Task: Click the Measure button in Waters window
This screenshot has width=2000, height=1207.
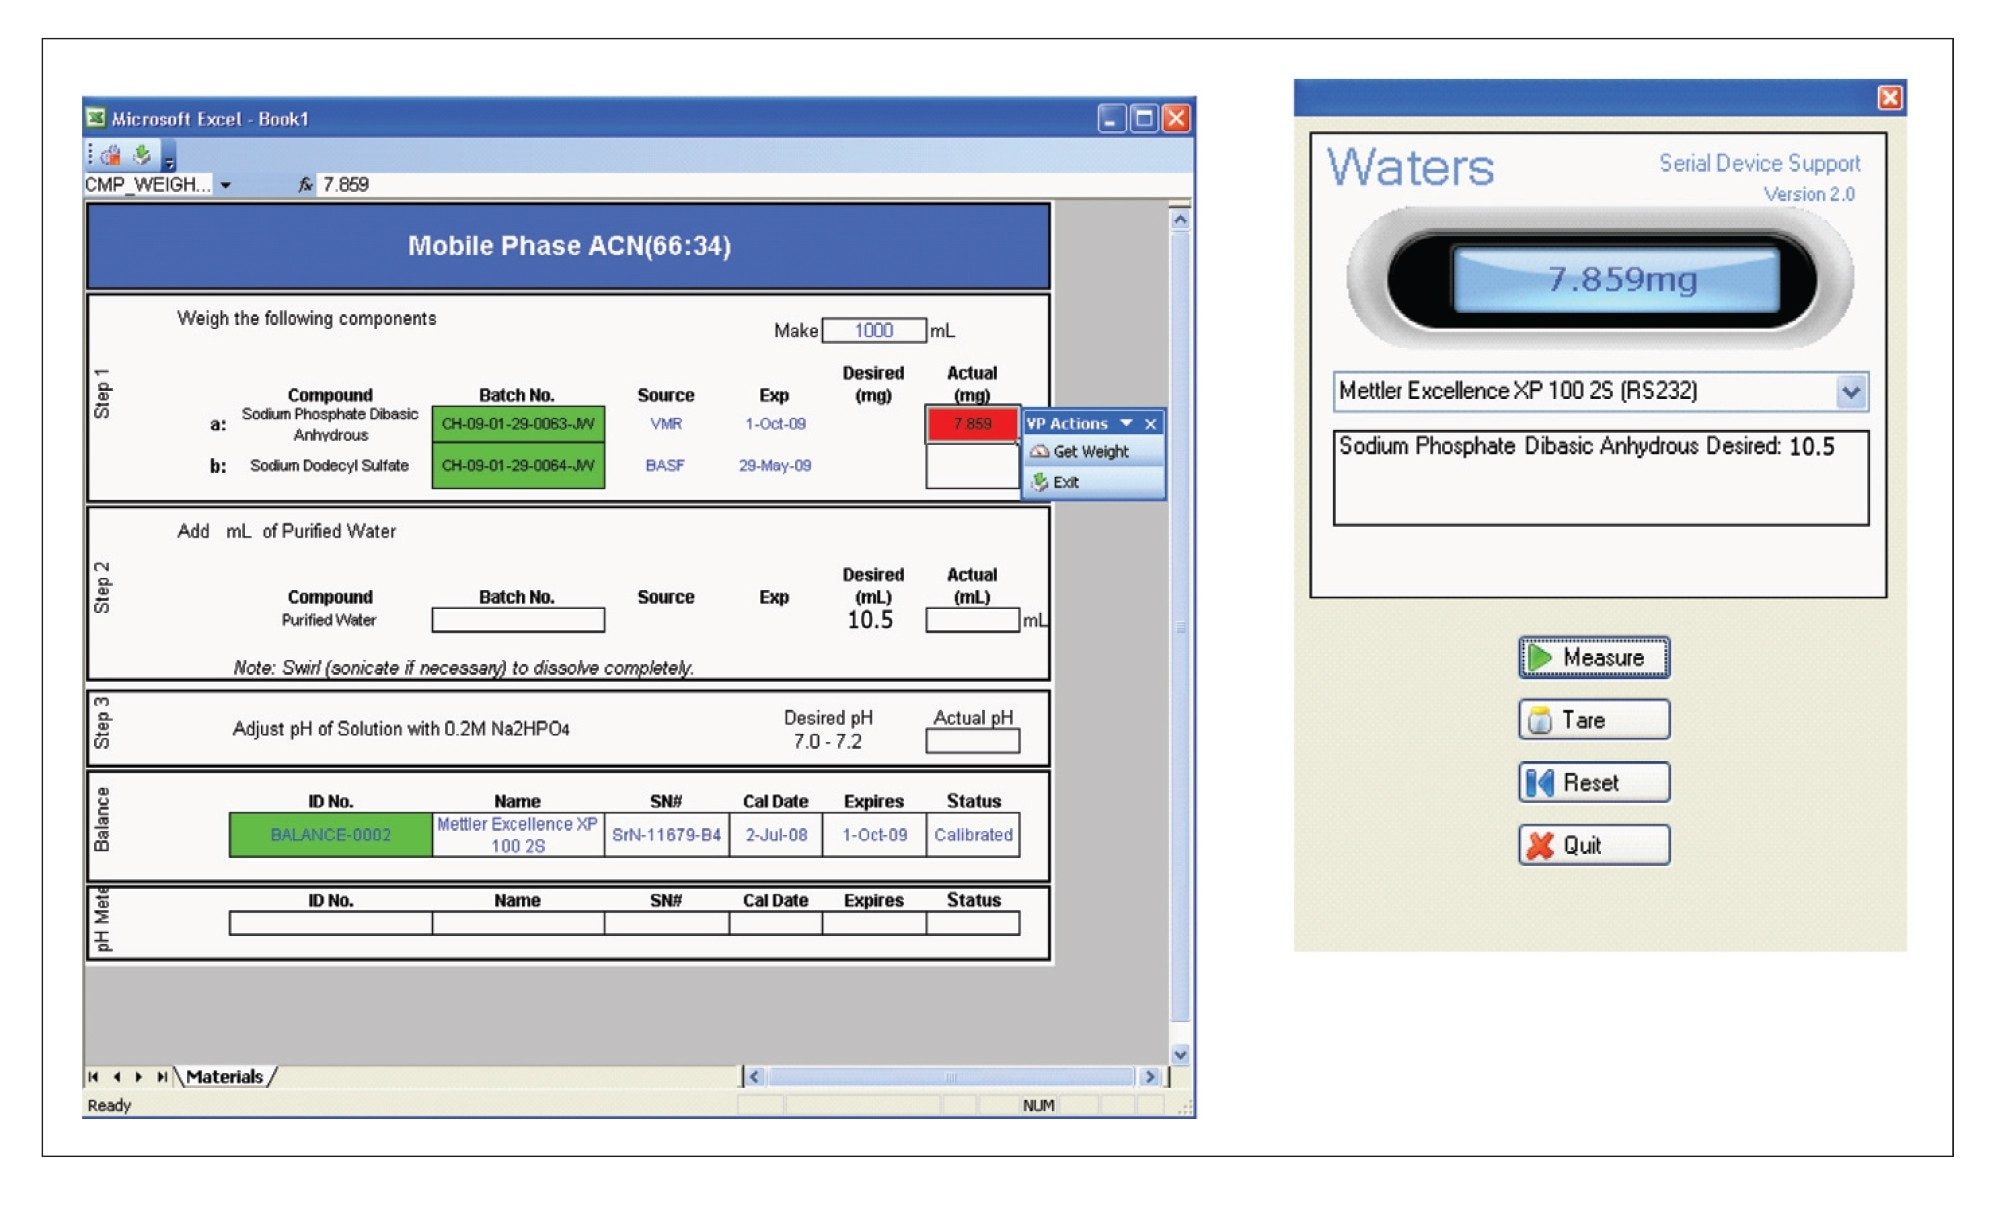Action: tap(1594, 658)
